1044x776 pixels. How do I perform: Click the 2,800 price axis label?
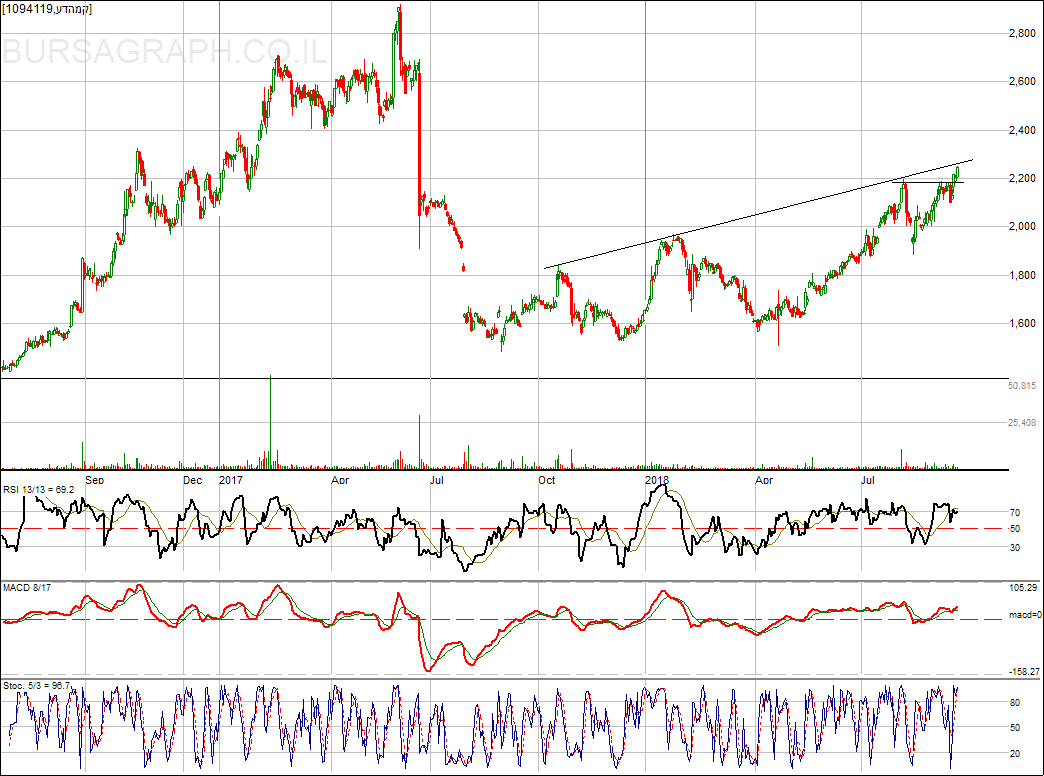coord(1020,33)
